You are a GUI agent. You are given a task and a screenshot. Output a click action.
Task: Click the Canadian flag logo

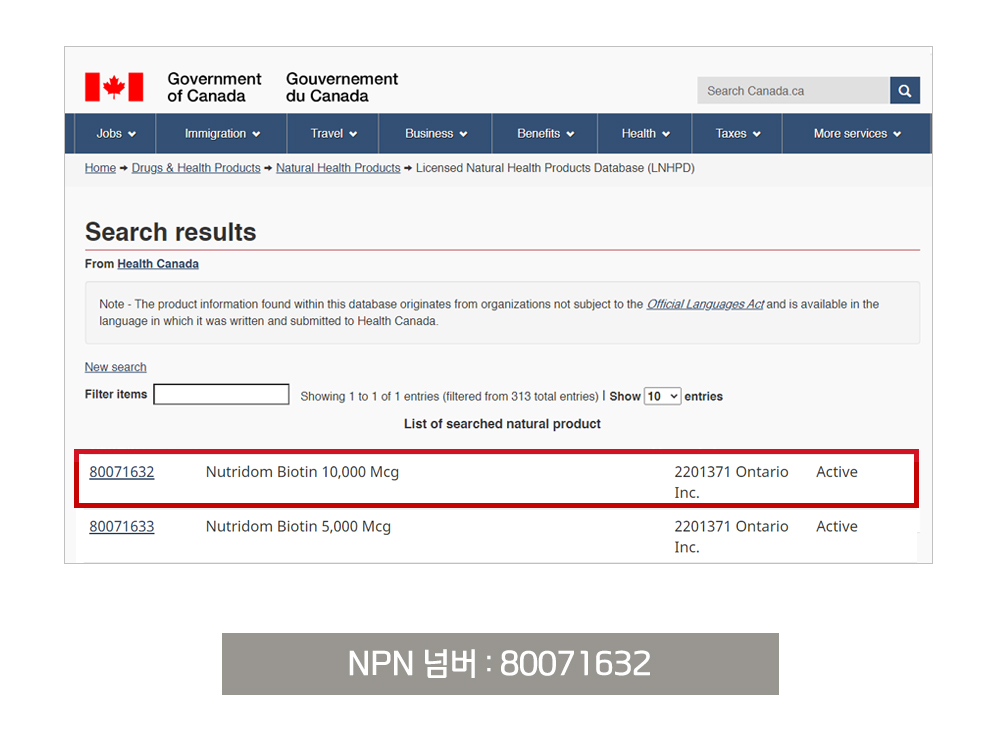coord(114,87)
